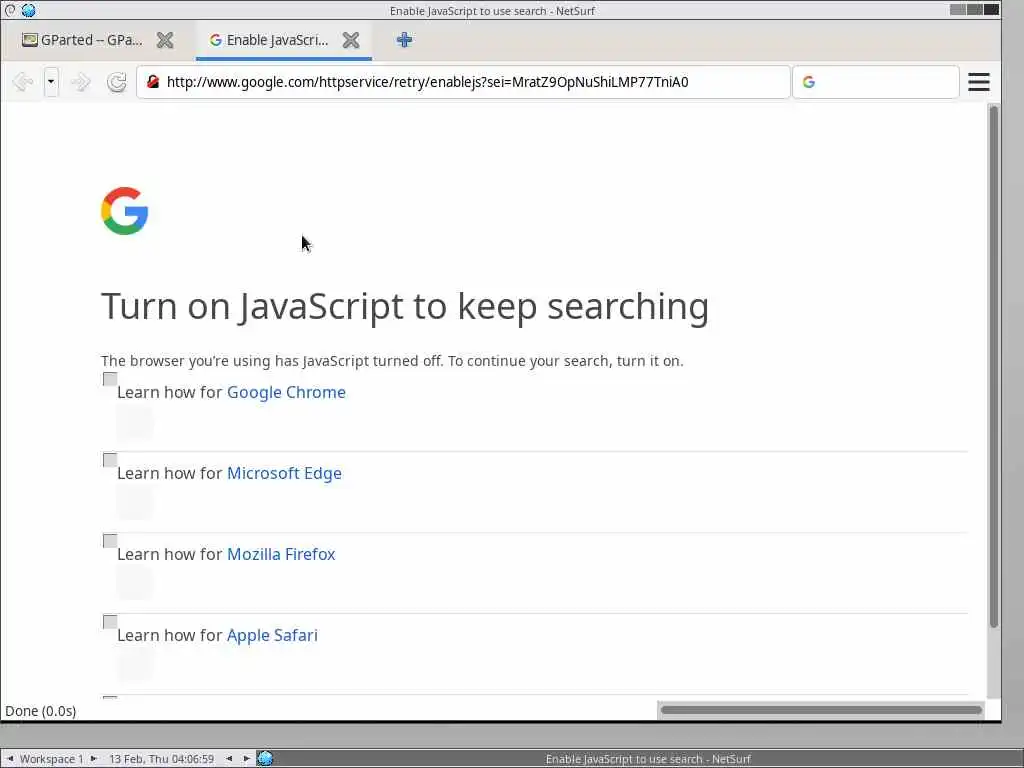Open the Mozilla Firefox help link
This screenshot has height=768, width=1024.
pyautogui.click(x=281, y=554)
